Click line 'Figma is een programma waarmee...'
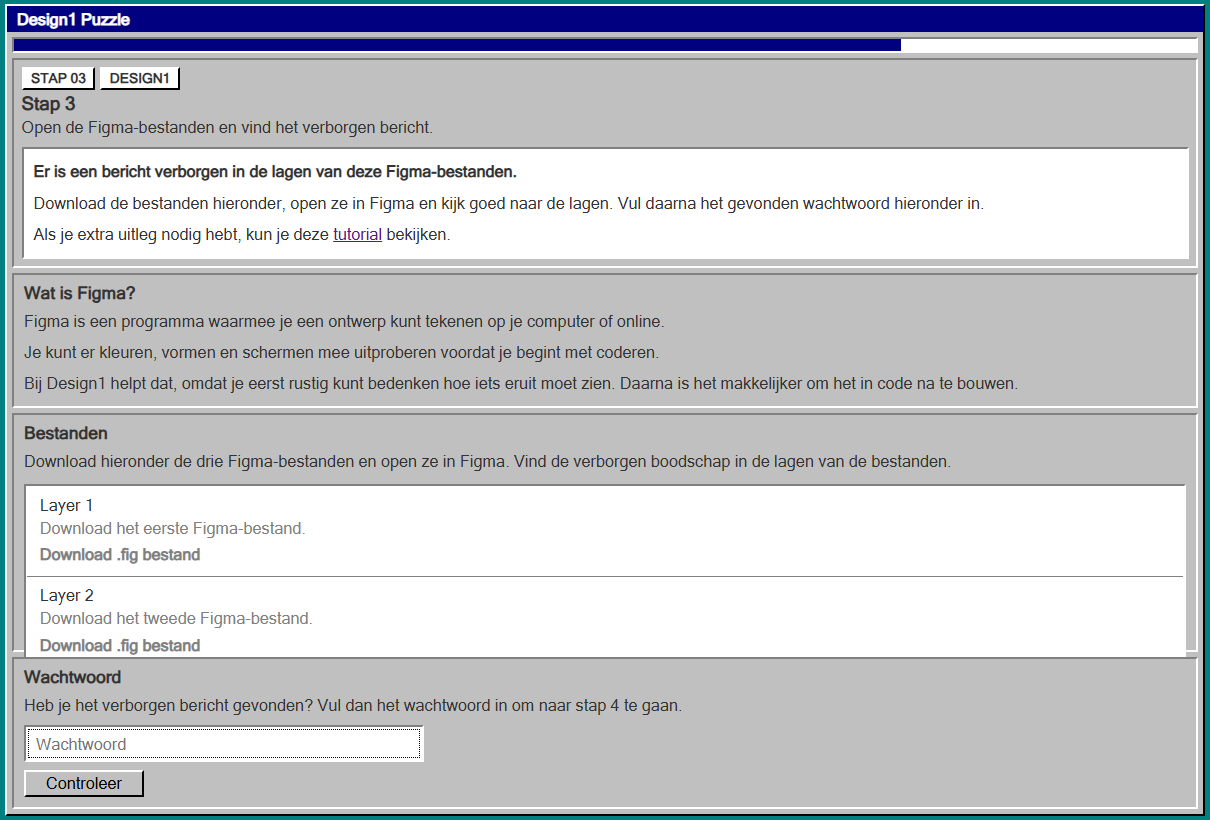 tap(344, 322)
